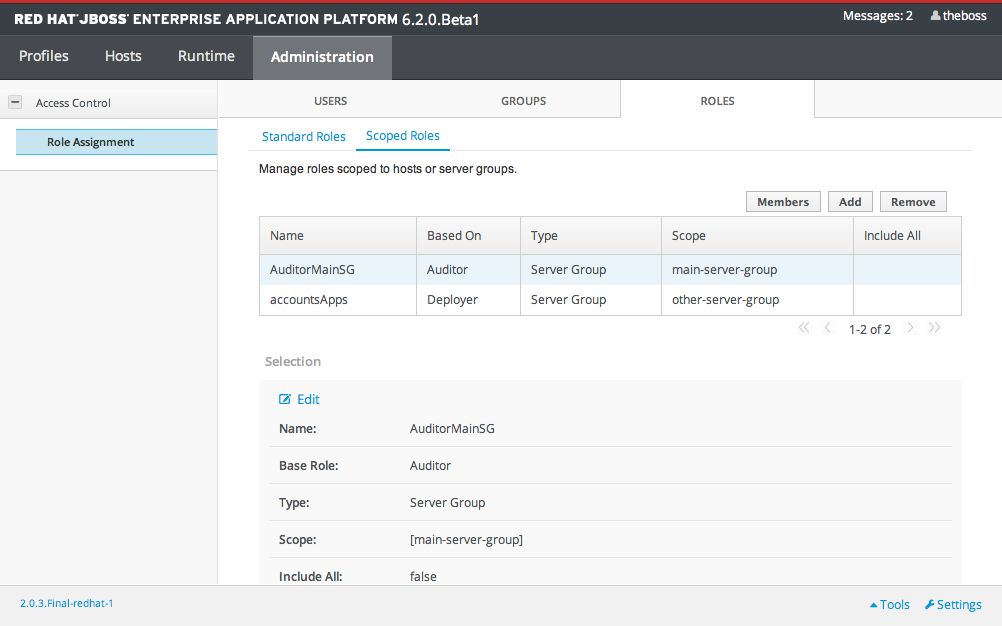Click the Remove button
The height and width of the screenshot is (626, 1002).
(912, 202)
